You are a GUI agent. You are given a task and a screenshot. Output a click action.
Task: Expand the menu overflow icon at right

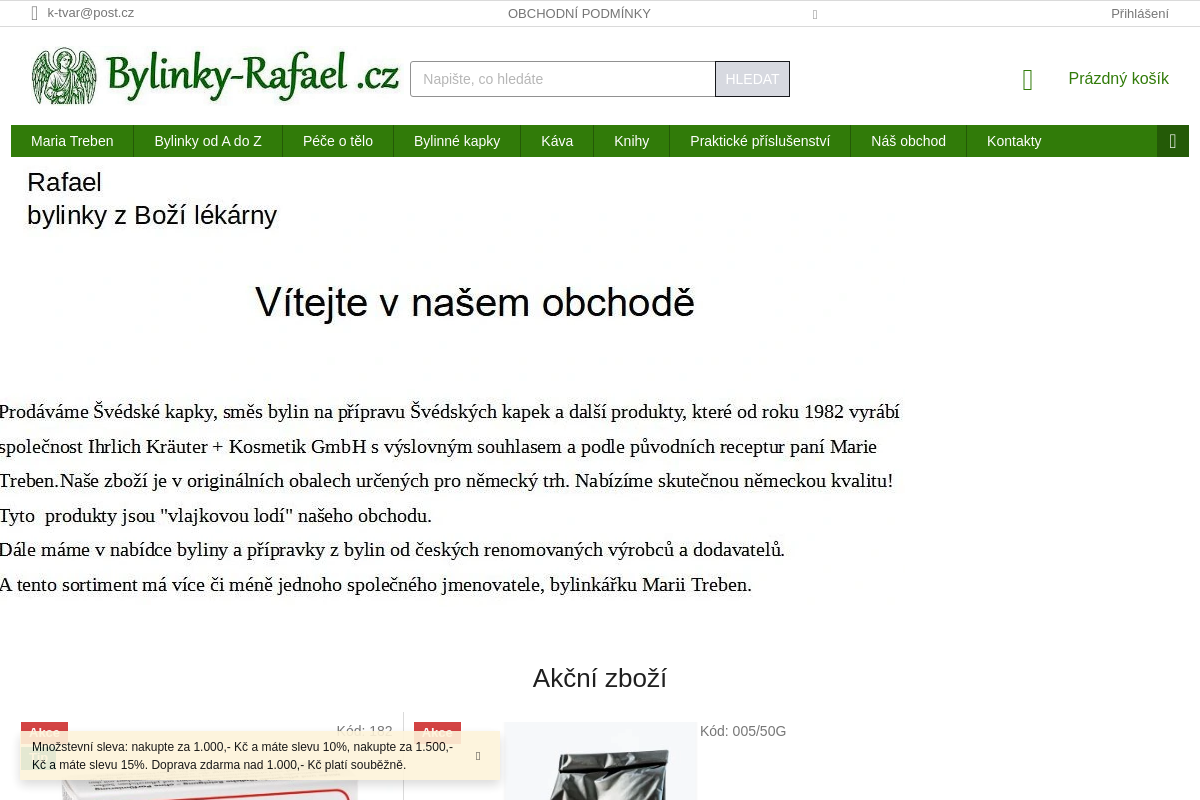click(x=1173, y=141)
